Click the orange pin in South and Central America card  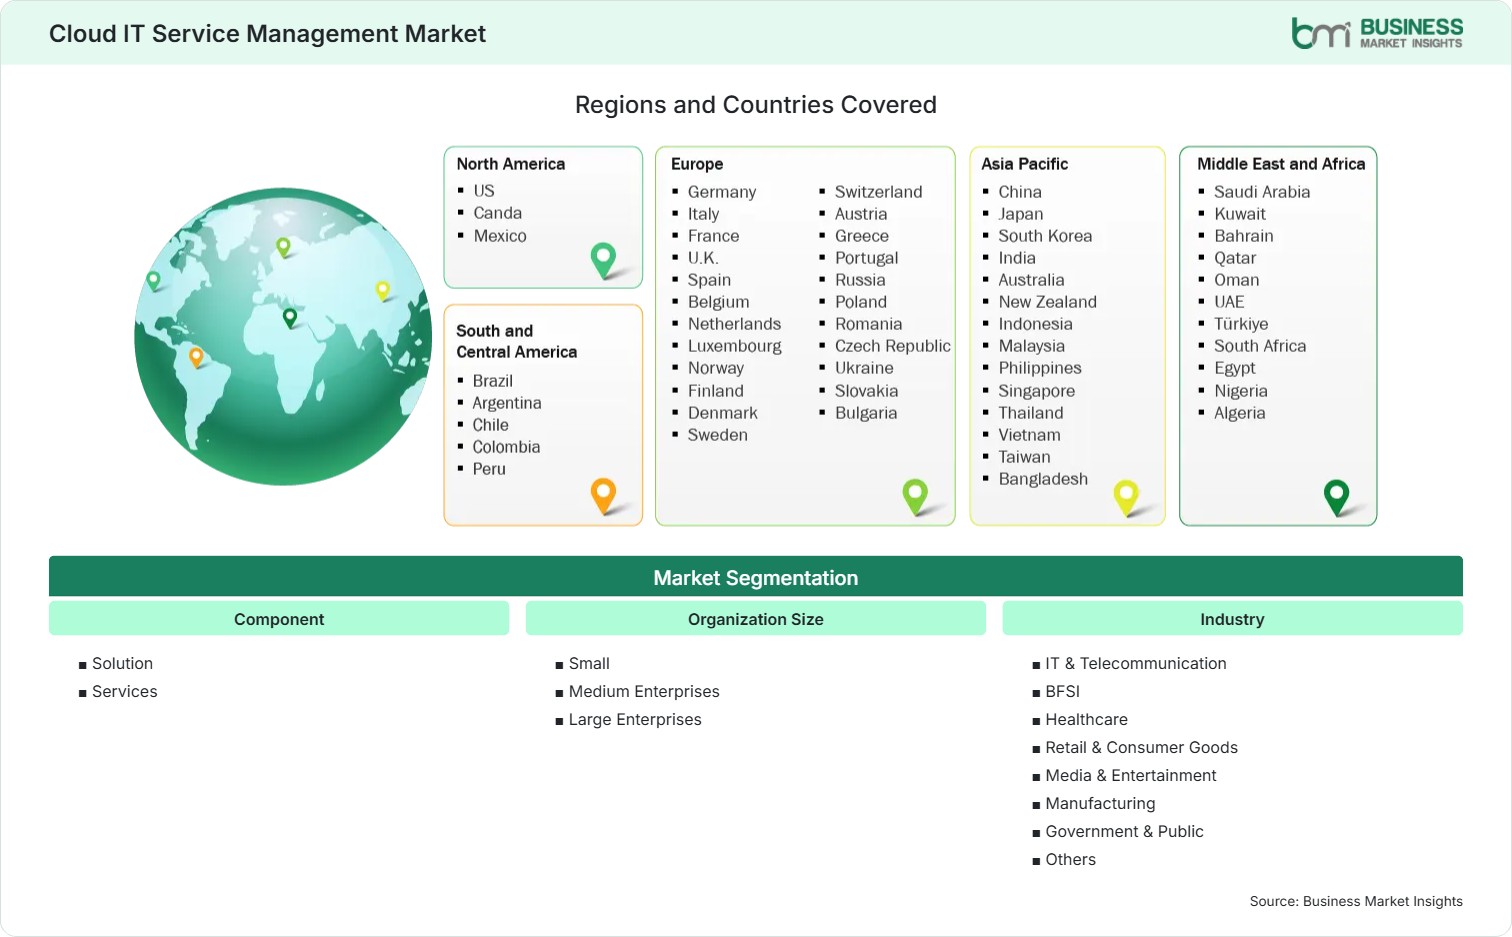click(x=603, y=495)
